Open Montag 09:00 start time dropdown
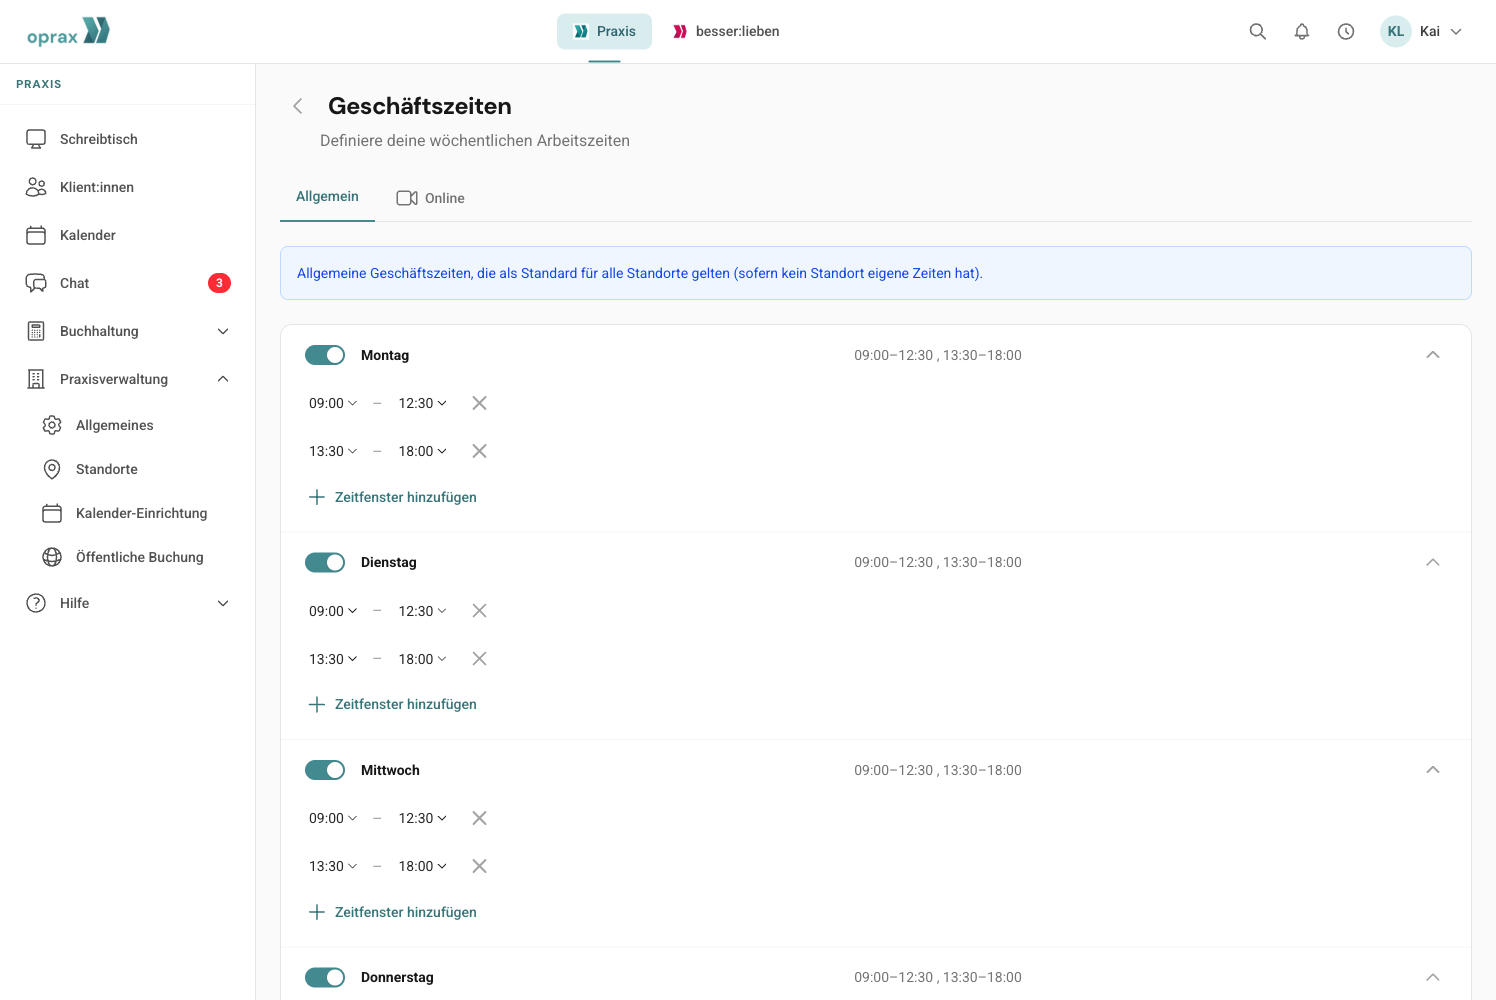The width and height of the screenshot is (1496, 1000). 333,403
